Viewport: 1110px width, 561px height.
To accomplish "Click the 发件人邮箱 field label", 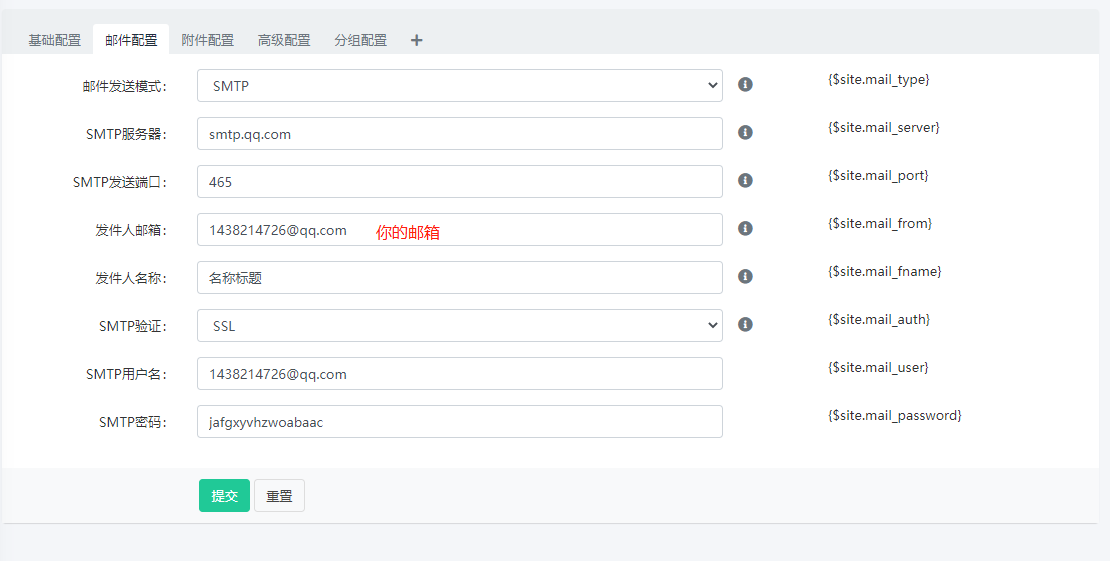I will (131, 230).
